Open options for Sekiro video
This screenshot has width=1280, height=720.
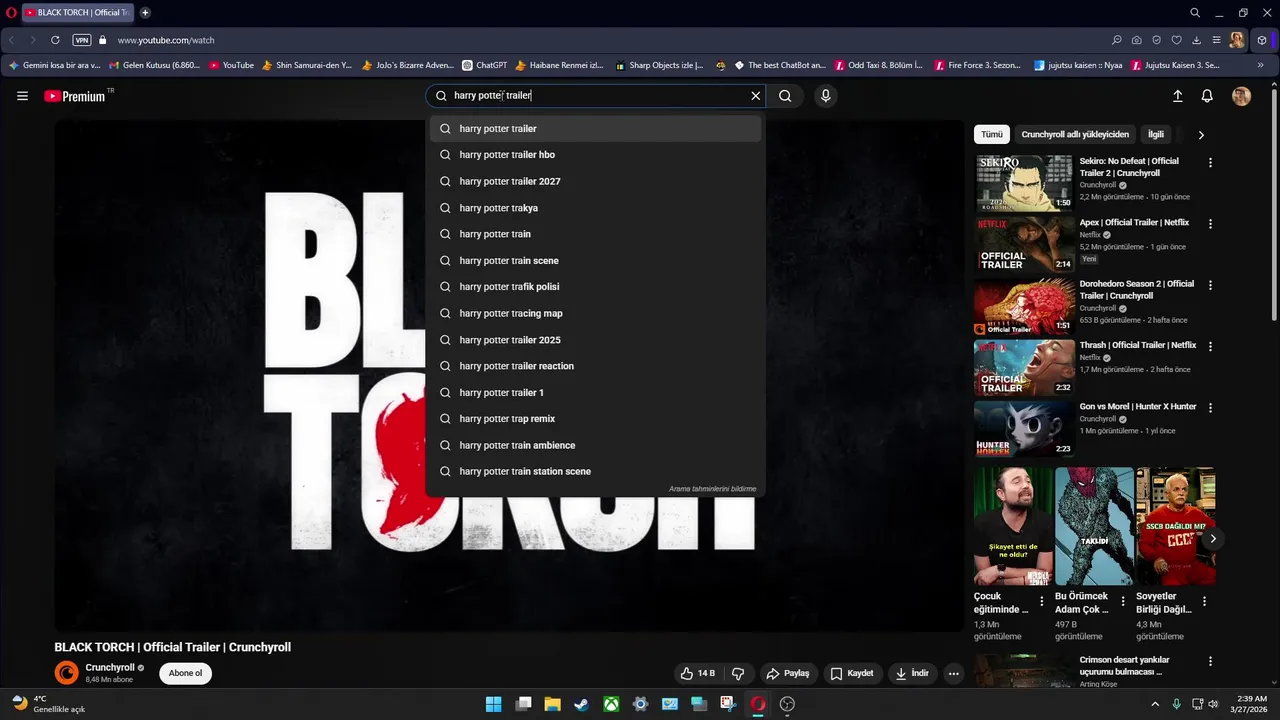click(x=1210, y=162)
